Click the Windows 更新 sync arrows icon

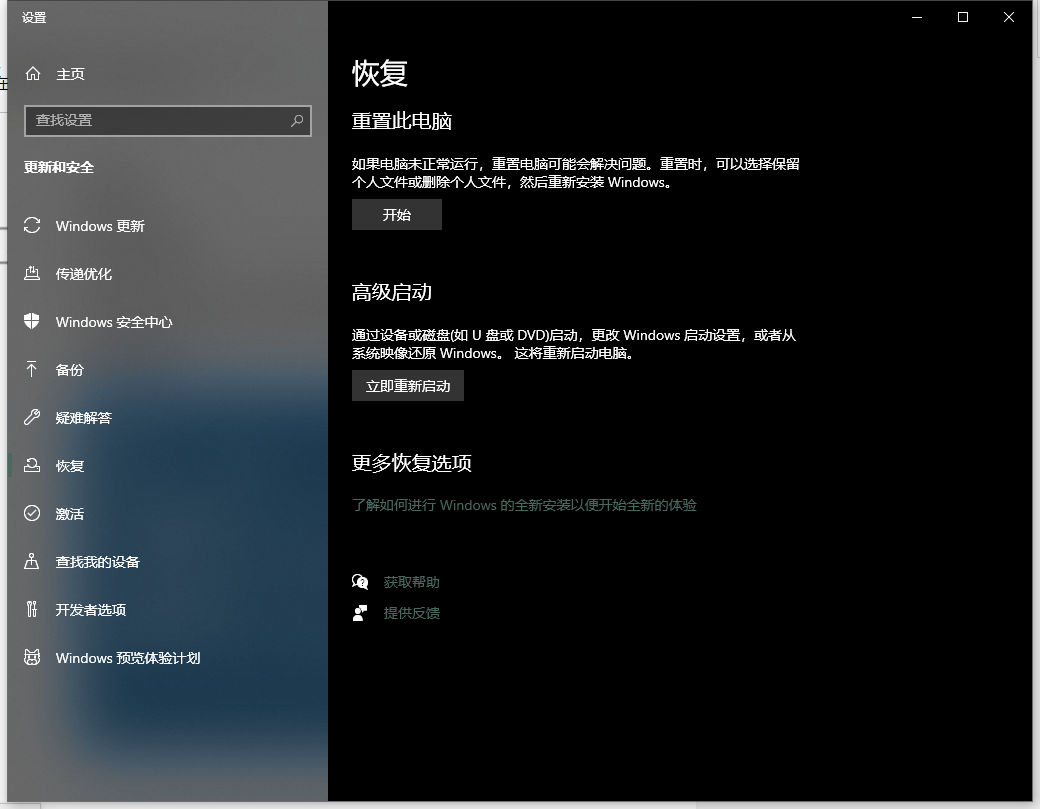32,226
